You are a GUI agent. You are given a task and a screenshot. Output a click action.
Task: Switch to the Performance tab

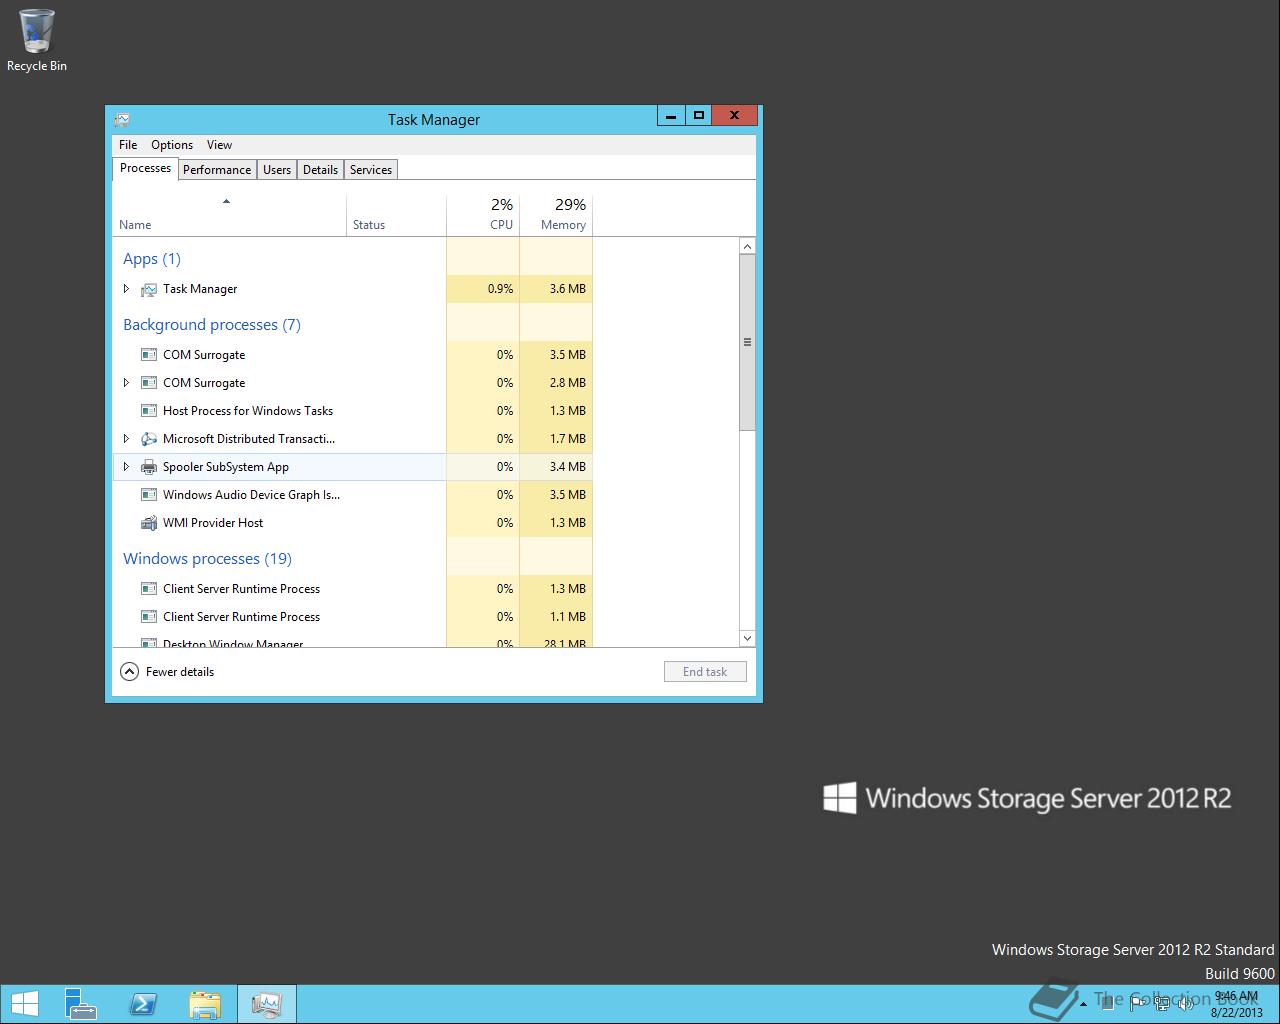coord(217,170)
